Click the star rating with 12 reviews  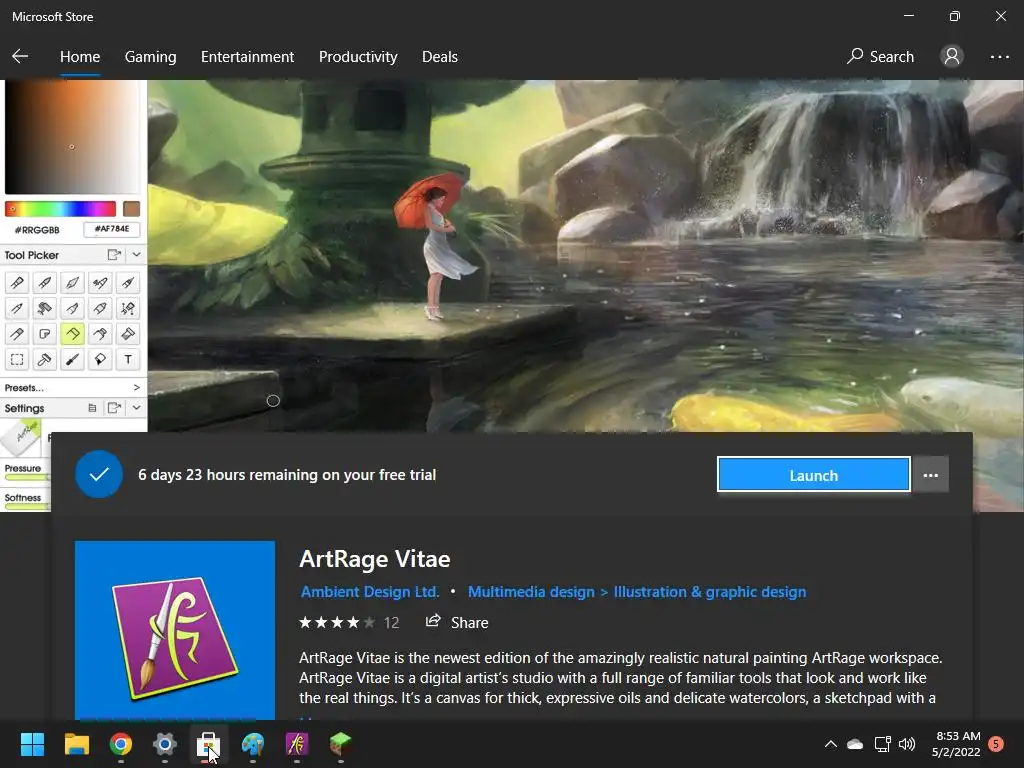(349, 622)
